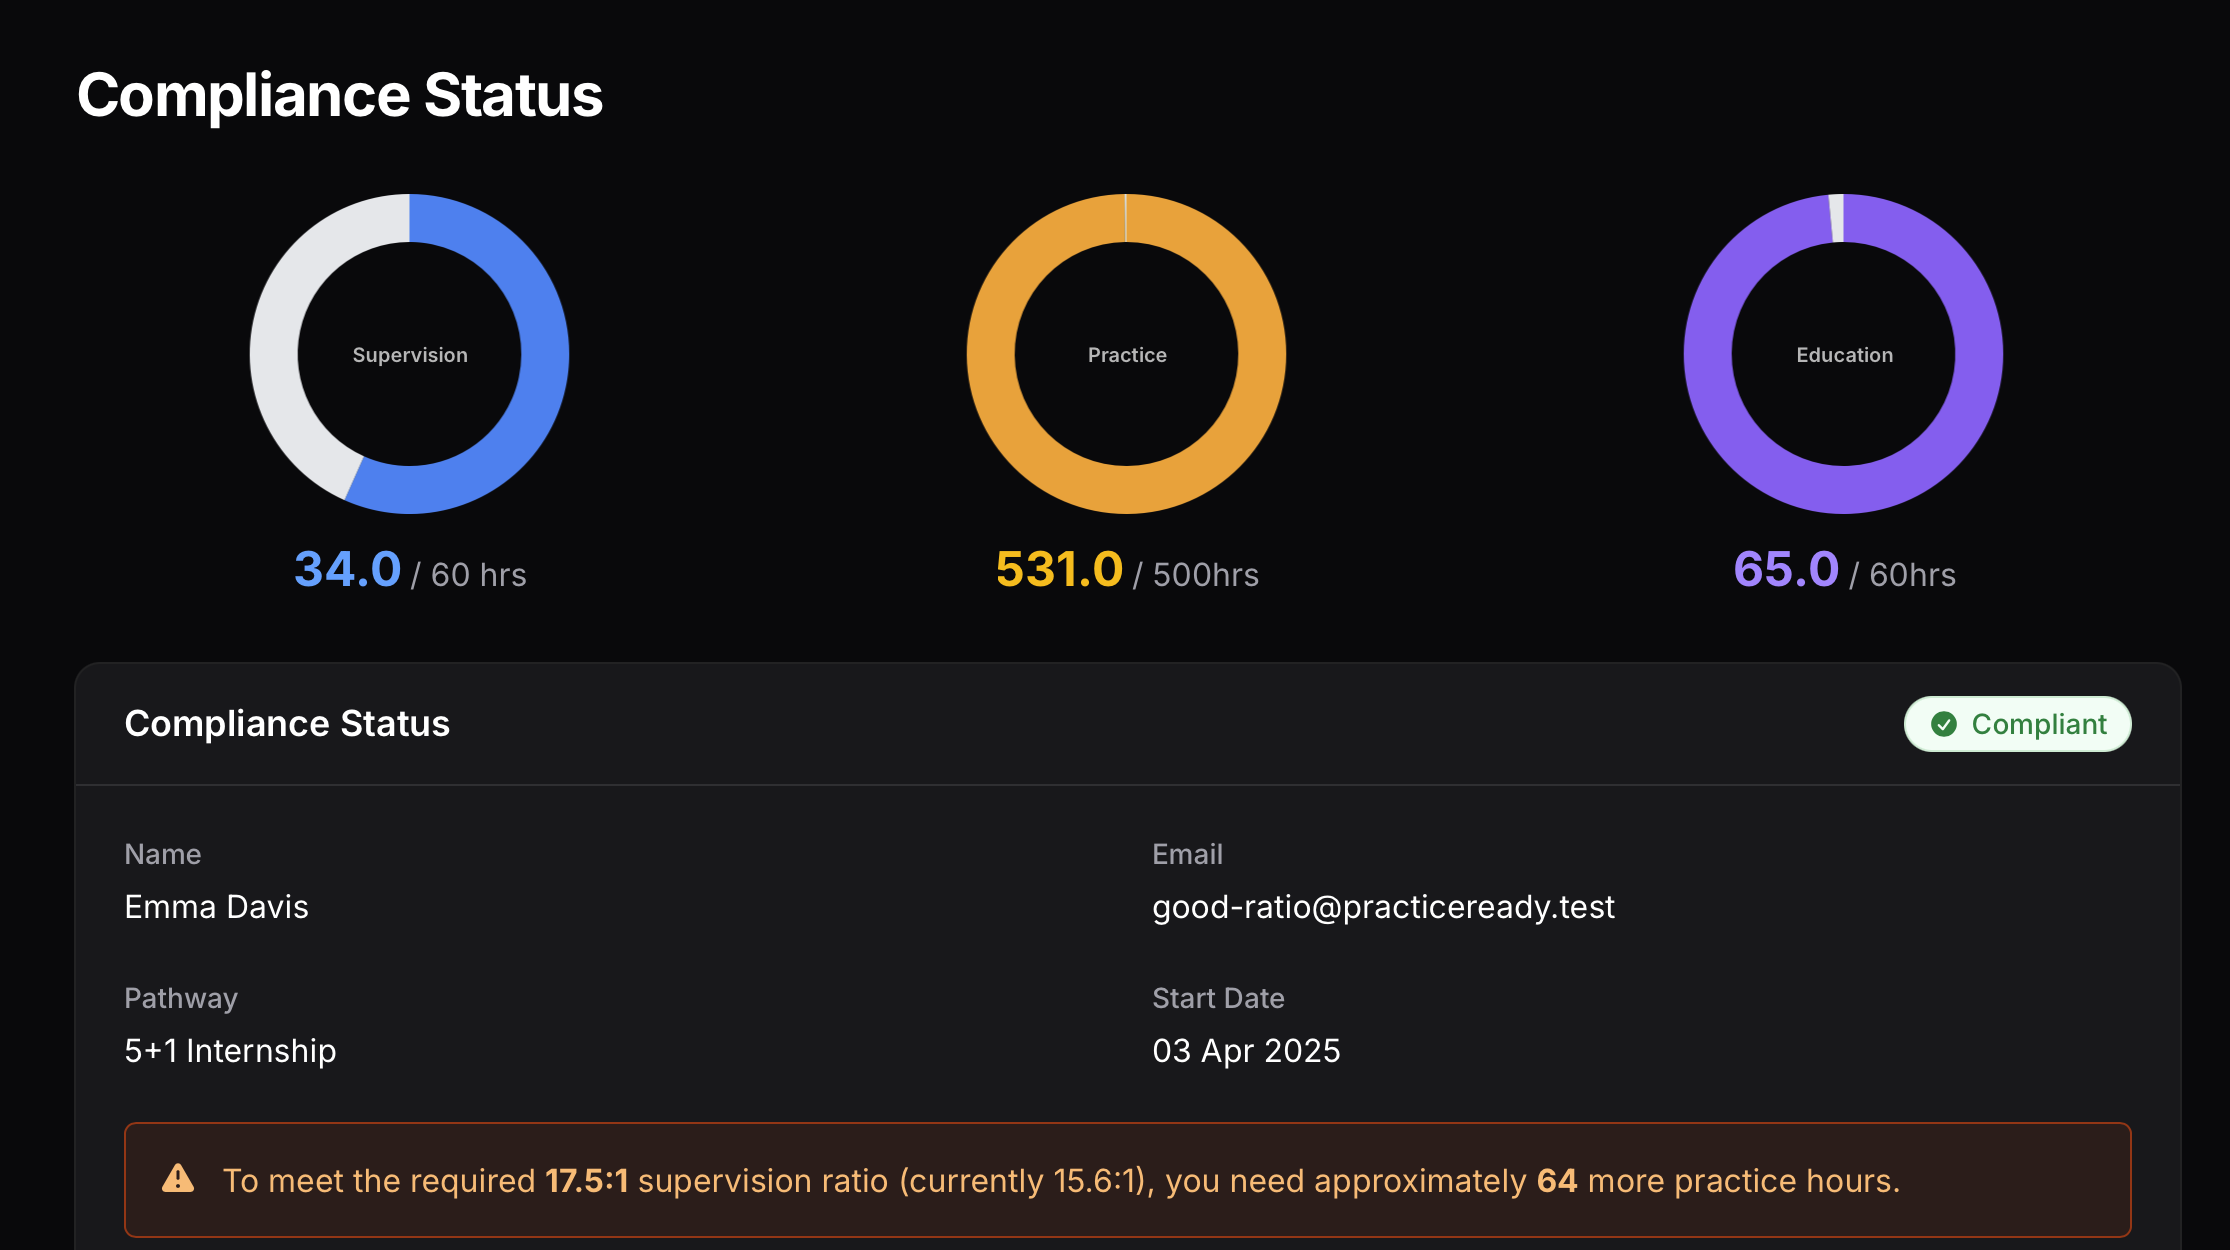
Task: Click the supervision ratio warning banner text
Action: [1060, 1181]
